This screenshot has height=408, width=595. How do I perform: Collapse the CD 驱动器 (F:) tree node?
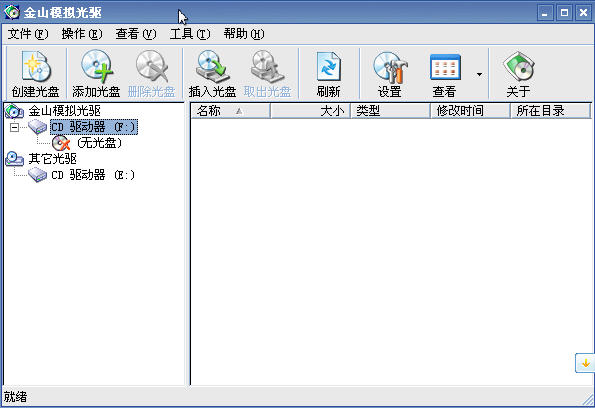[14, 127]
